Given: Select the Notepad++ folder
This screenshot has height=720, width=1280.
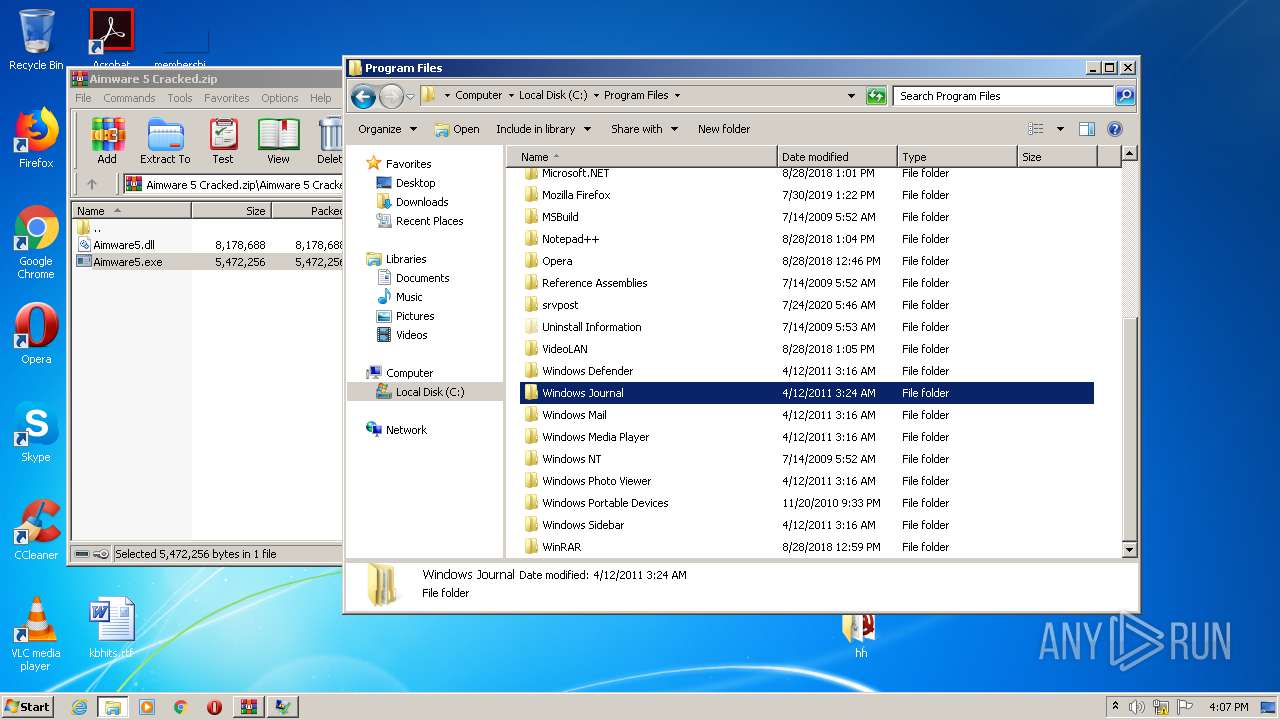Looking at the screenshot, I should pyautogui.click(x=808, y=239).
